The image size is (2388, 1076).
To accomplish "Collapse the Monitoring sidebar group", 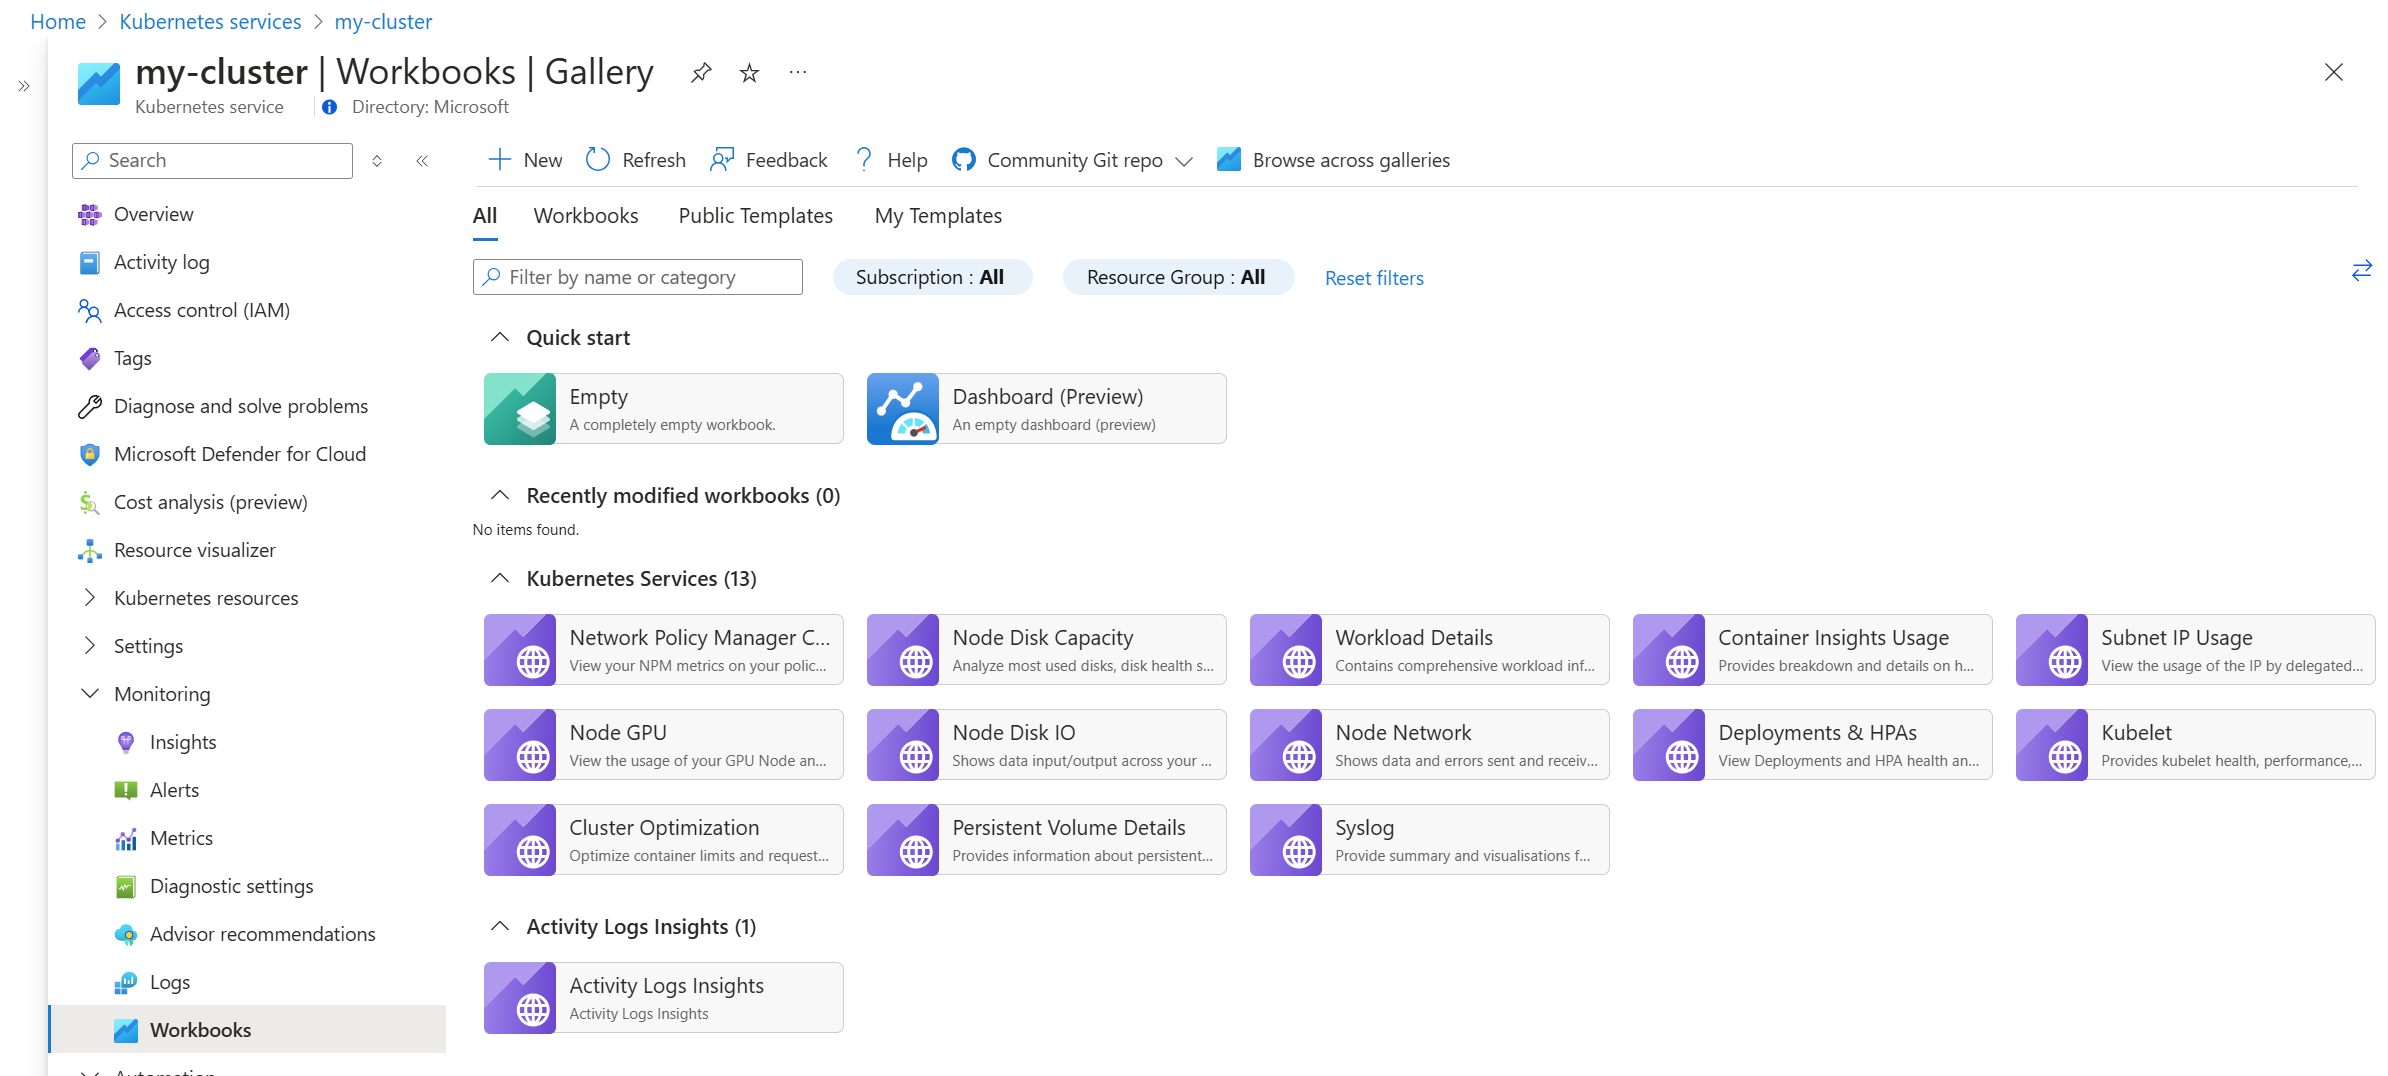I will (x=89, y=694).
